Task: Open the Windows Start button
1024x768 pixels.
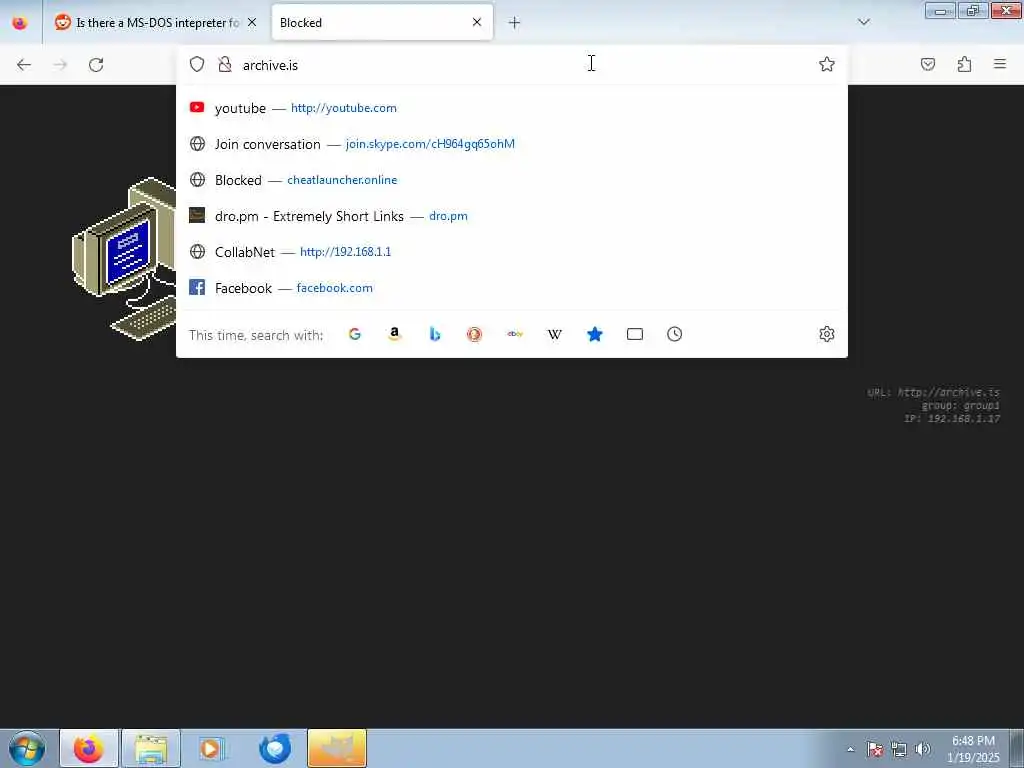Action: (x=27, y=748)
